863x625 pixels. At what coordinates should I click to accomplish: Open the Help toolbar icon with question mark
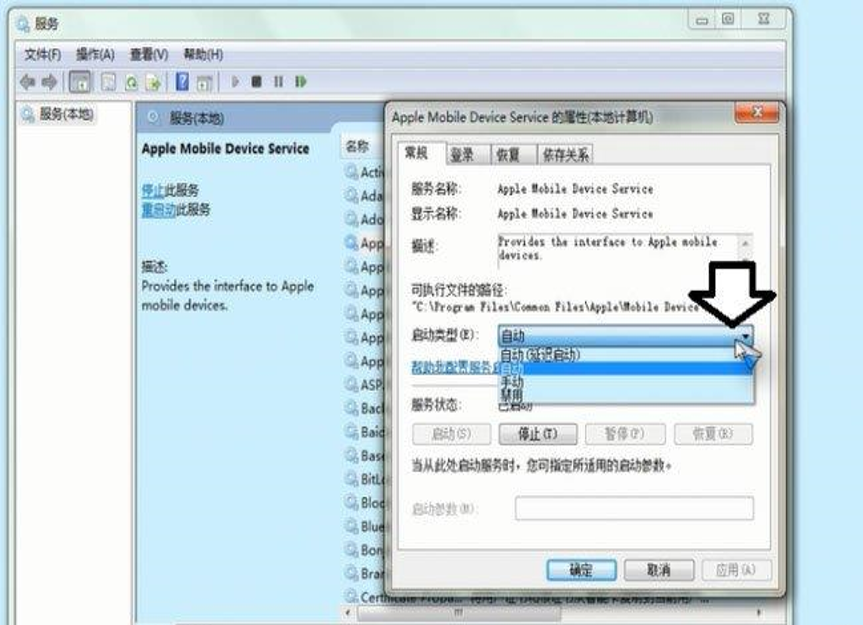coord(182,82)
